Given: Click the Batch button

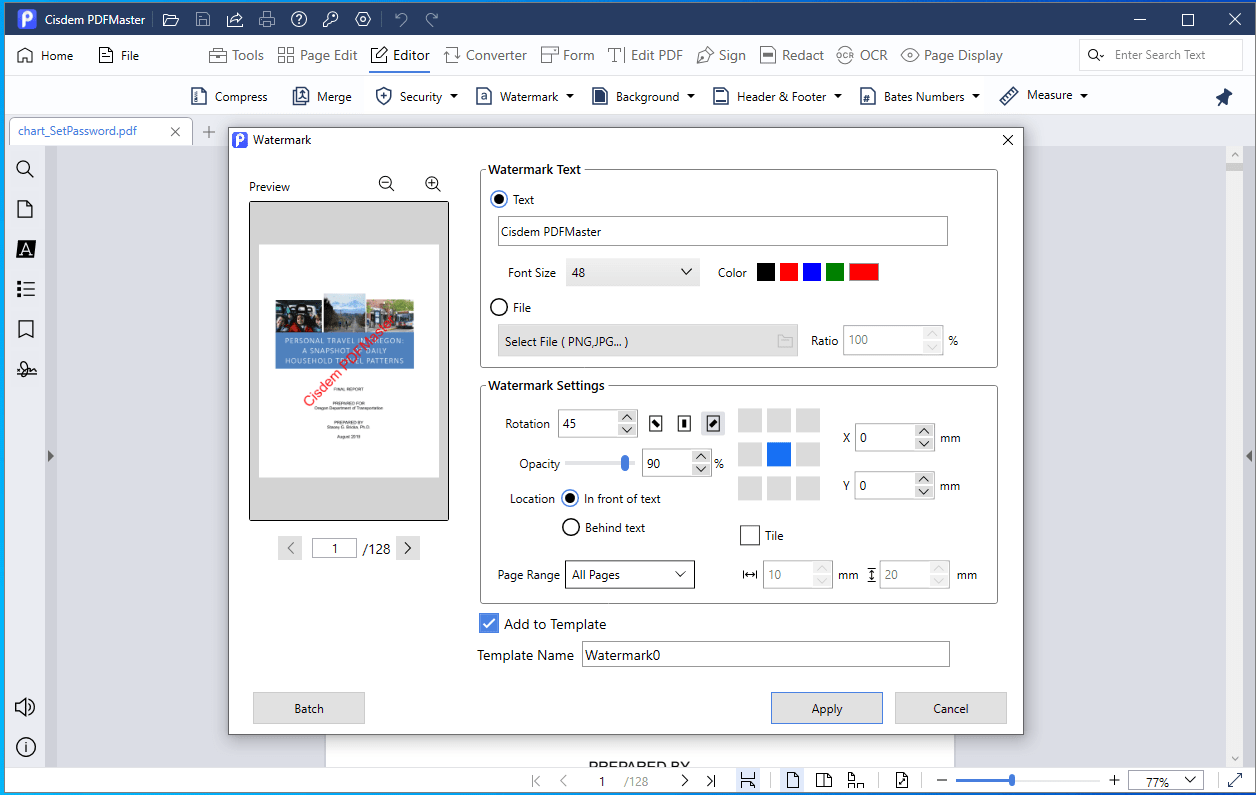Looking at the screenshot, I should pyautogui.click(x=309, y=708).
